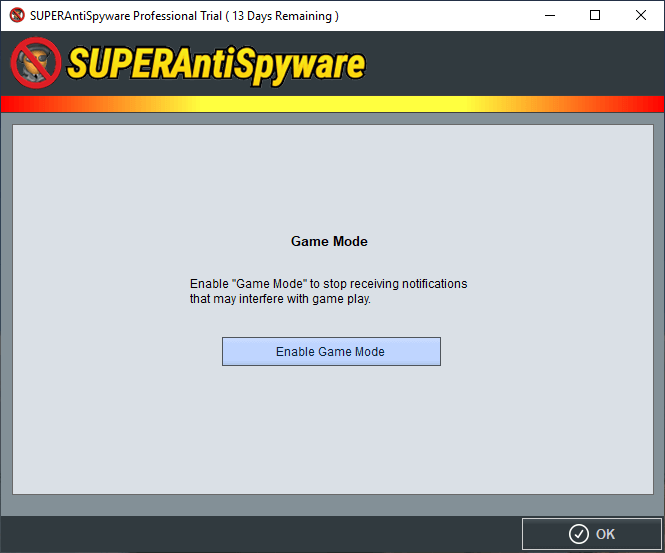Click the text "Enable "Game Mode" to stop receiving notifications"
The height and width of the screenshot is (553, 665).
tap(328, 283)
